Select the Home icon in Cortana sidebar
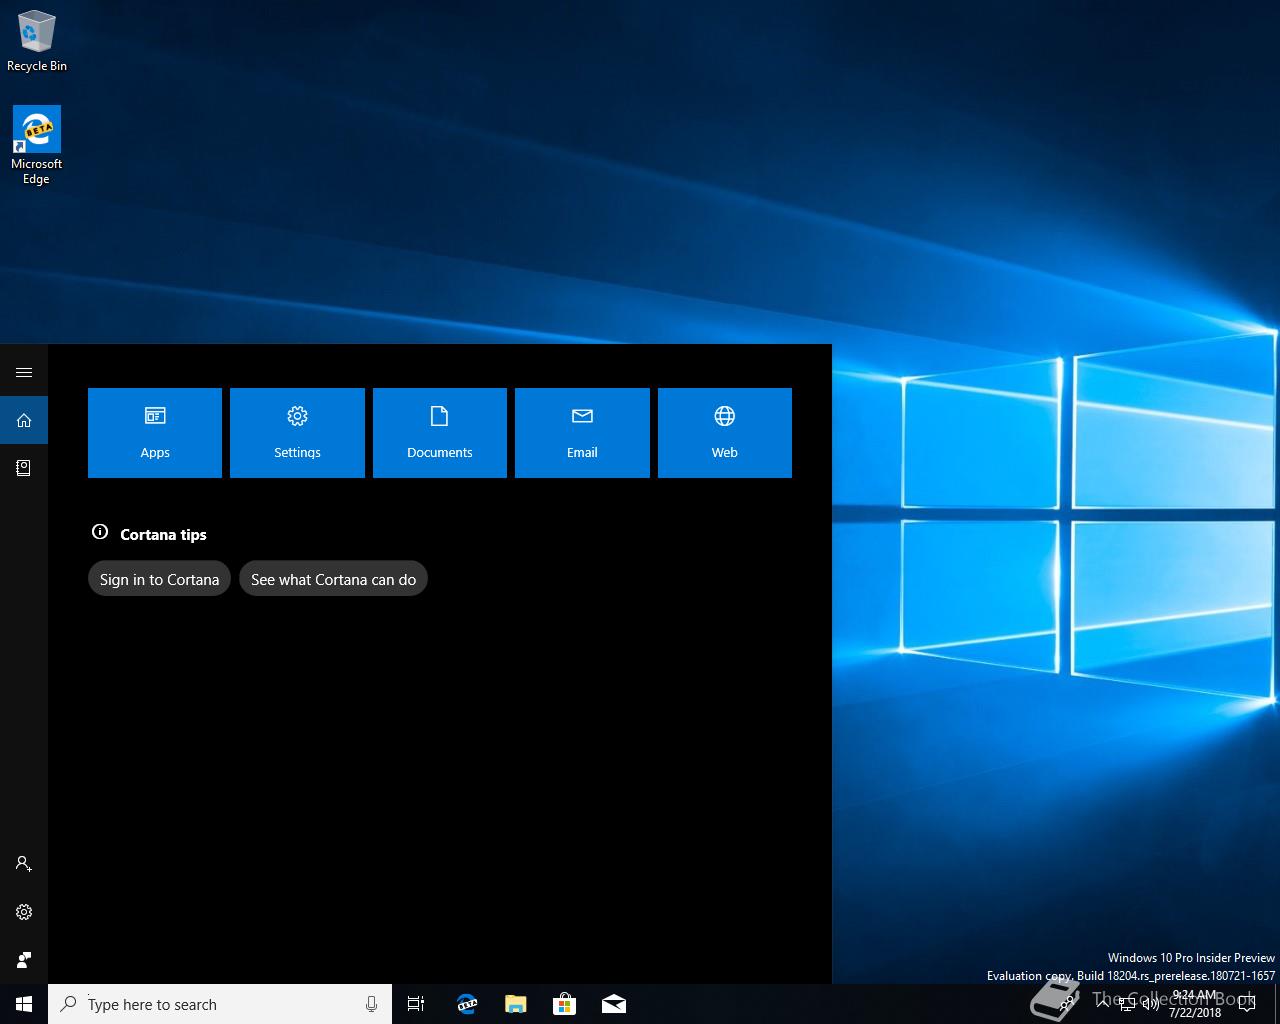This screenshot has width=1280, height=1024. (x=24, y=420)
